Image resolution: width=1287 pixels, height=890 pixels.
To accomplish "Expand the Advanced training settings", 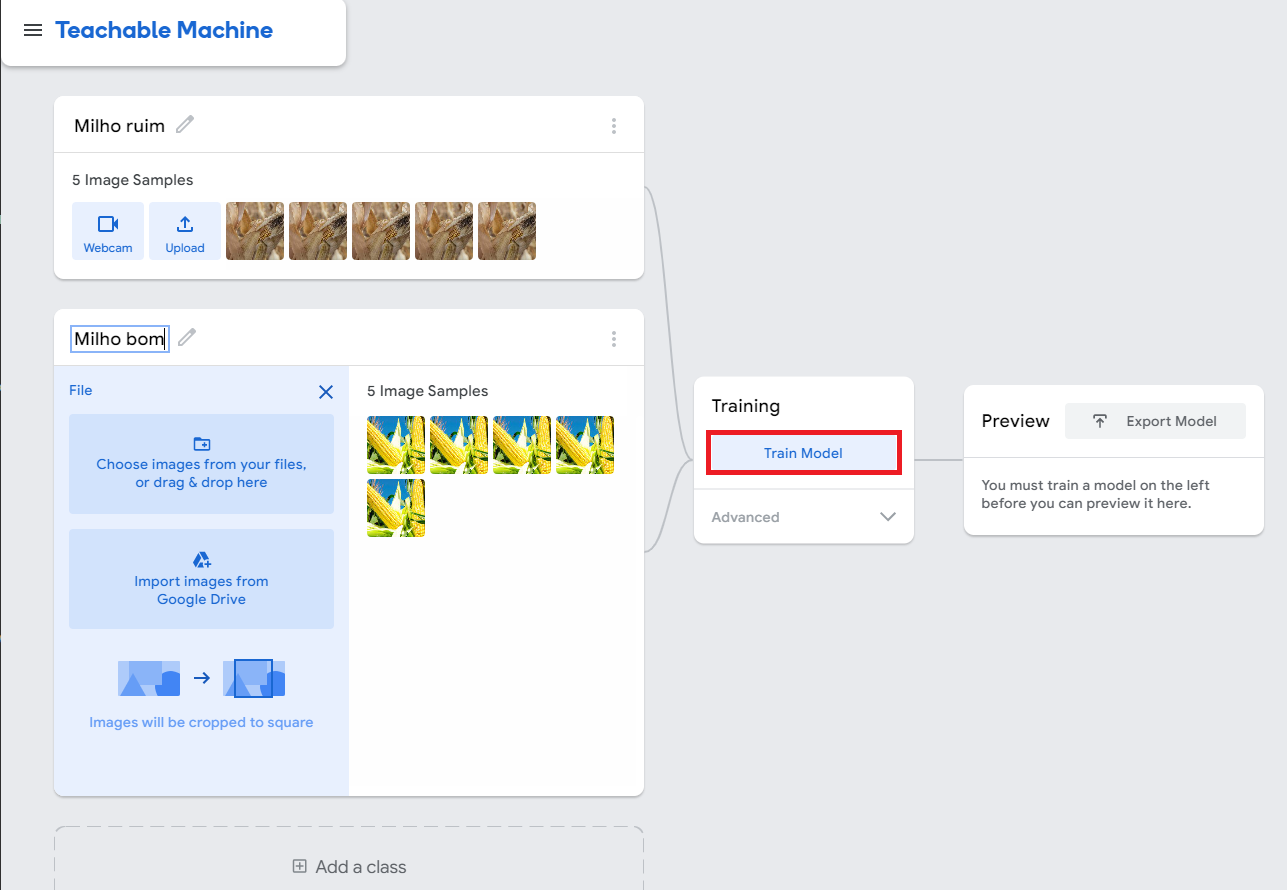I will click(804, 517).
